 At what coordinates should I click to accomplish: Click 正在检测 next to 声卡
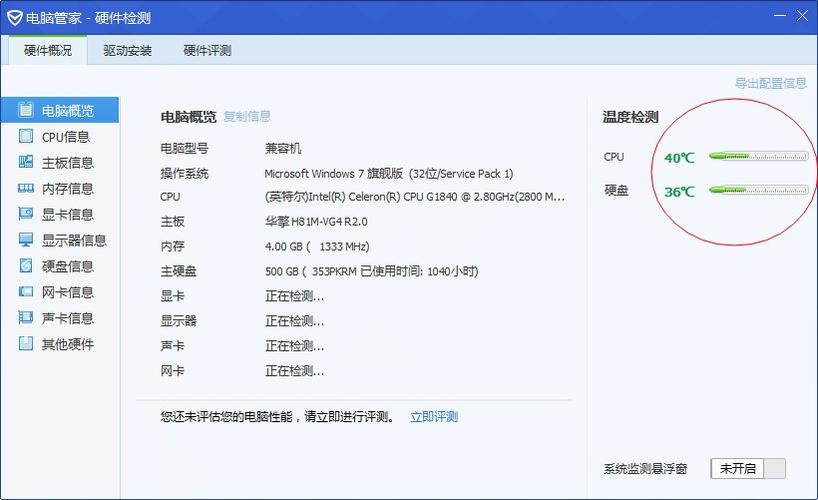click(294, 346)
